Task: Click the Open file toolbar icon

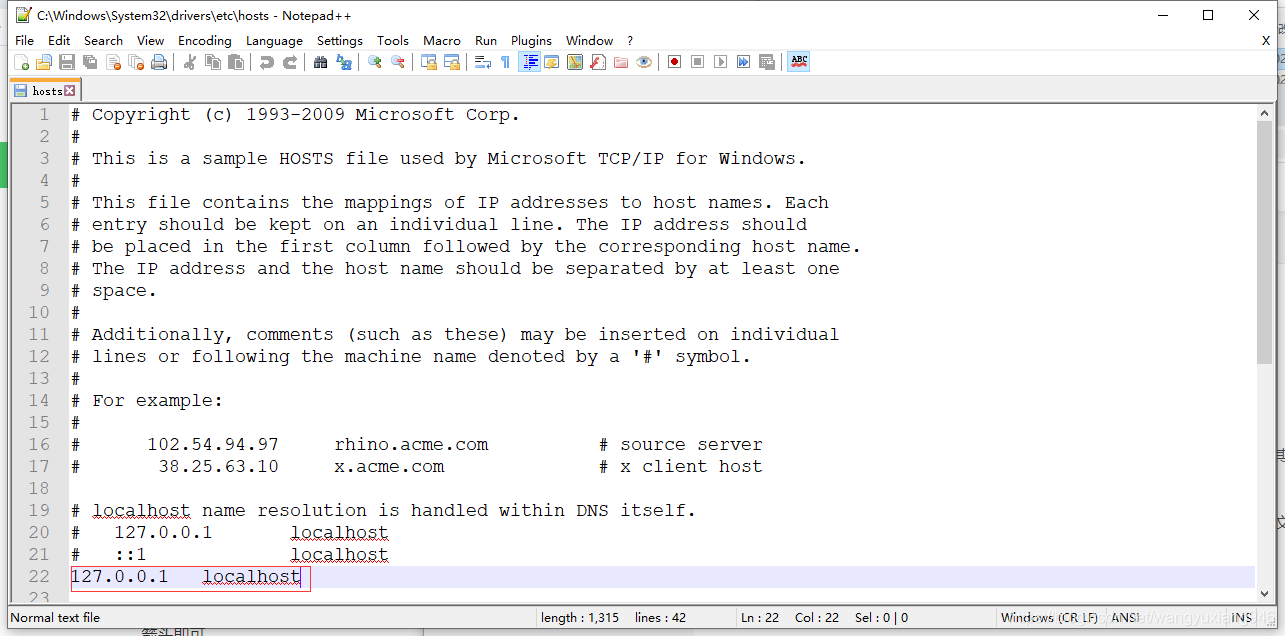Action: point(44,62)
